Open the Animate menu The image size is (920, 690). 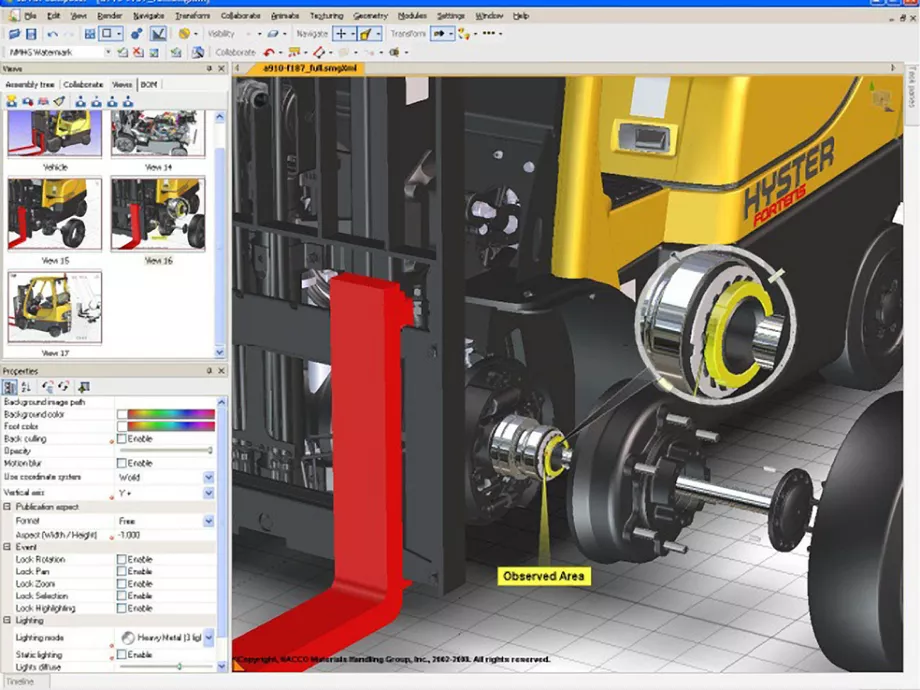tap(285, 16)
